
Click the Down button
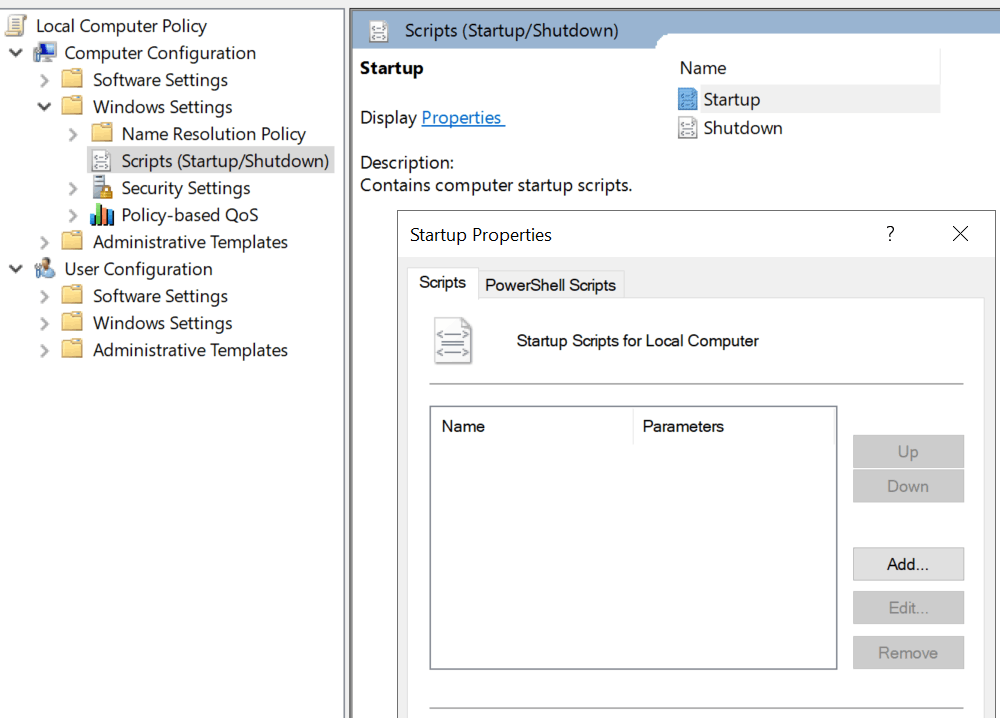(908, 486)
